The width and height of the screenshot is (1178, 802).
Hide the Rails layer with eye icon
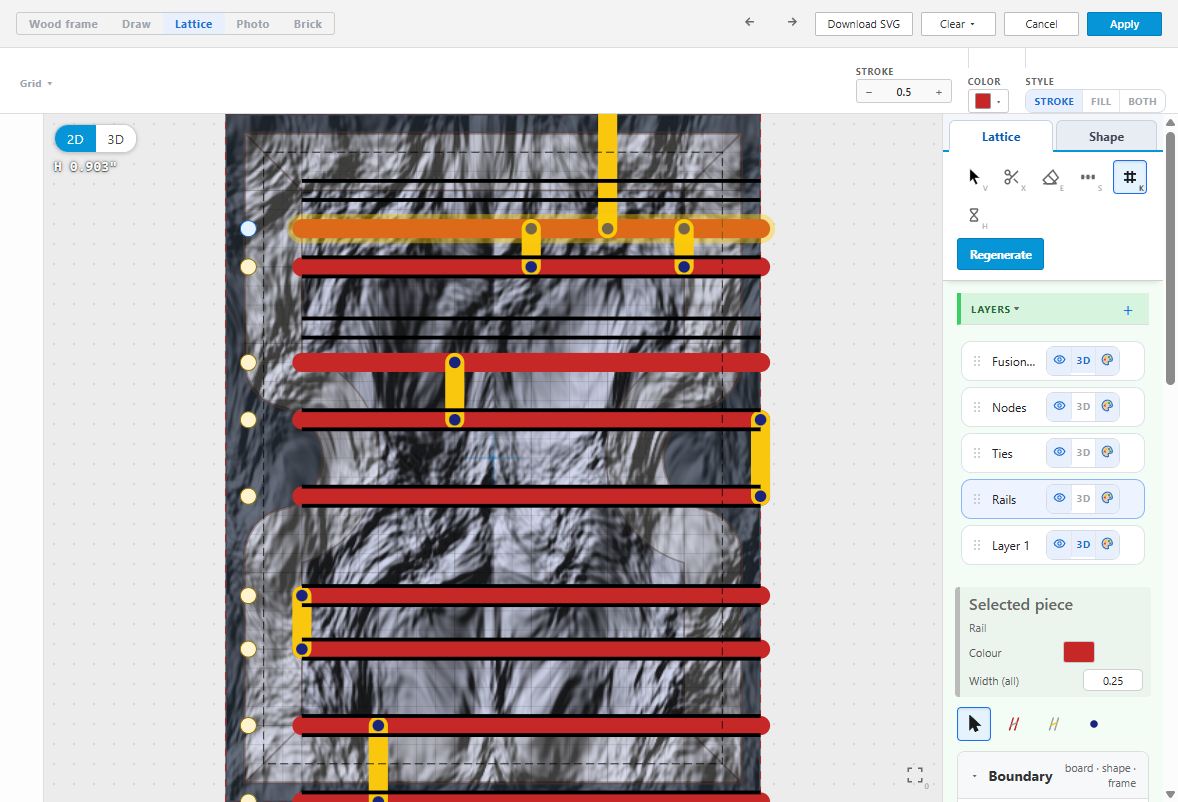1059,498
